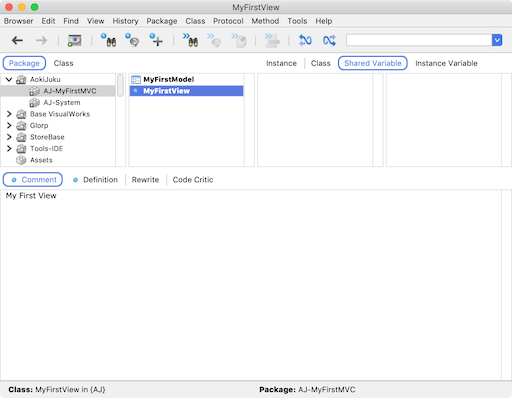Image resolution: width=512 pixels, height=398 pixels.
Task: Click the speech bubble toolbar icon
Action: (x=132, y=40)
